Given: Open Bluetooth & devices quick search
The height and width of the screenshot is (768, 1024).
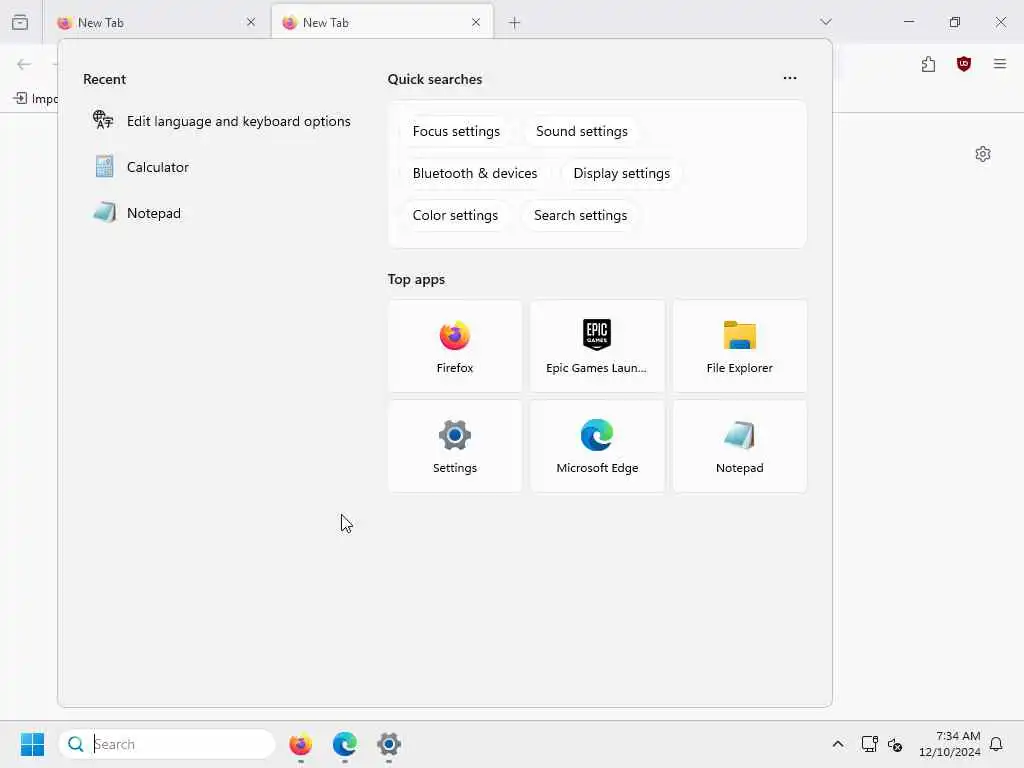Looking at the screenshot, I should [475, 173].
